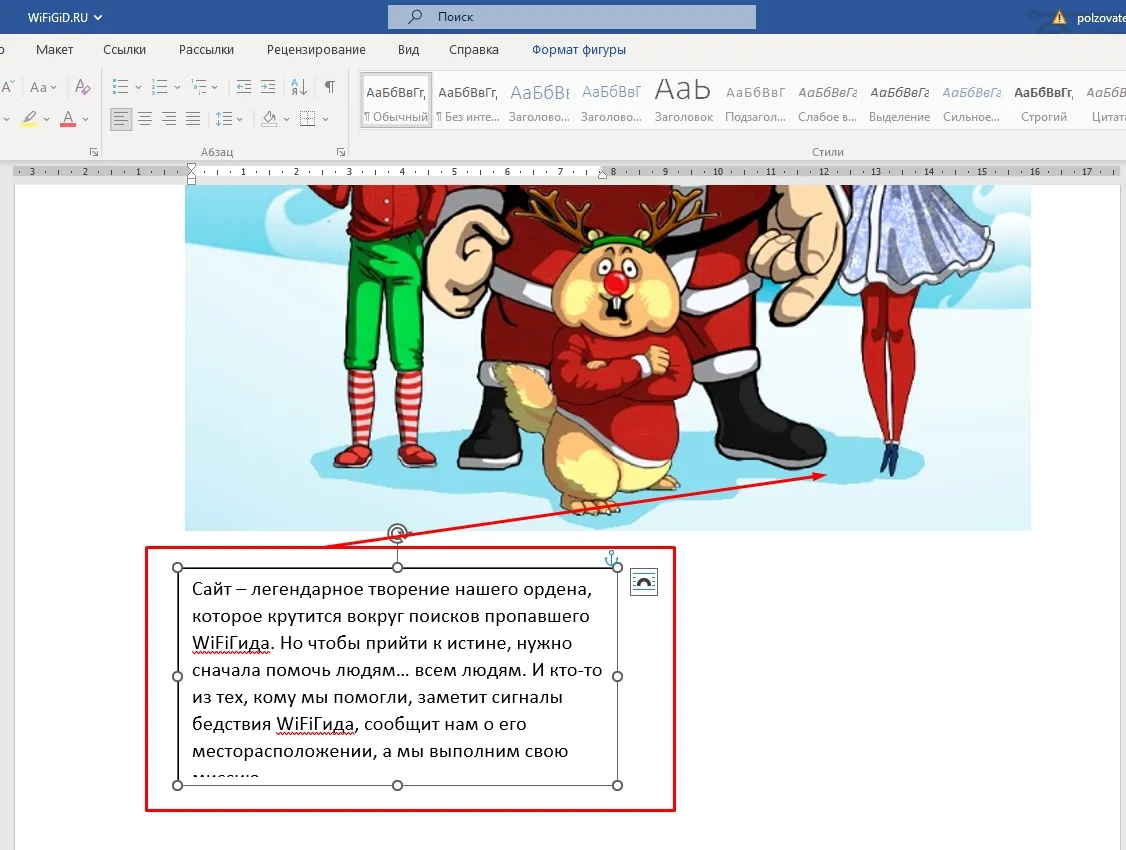Click the clear formatting icon
The image size is (1126, 850).
click(83, 87)
